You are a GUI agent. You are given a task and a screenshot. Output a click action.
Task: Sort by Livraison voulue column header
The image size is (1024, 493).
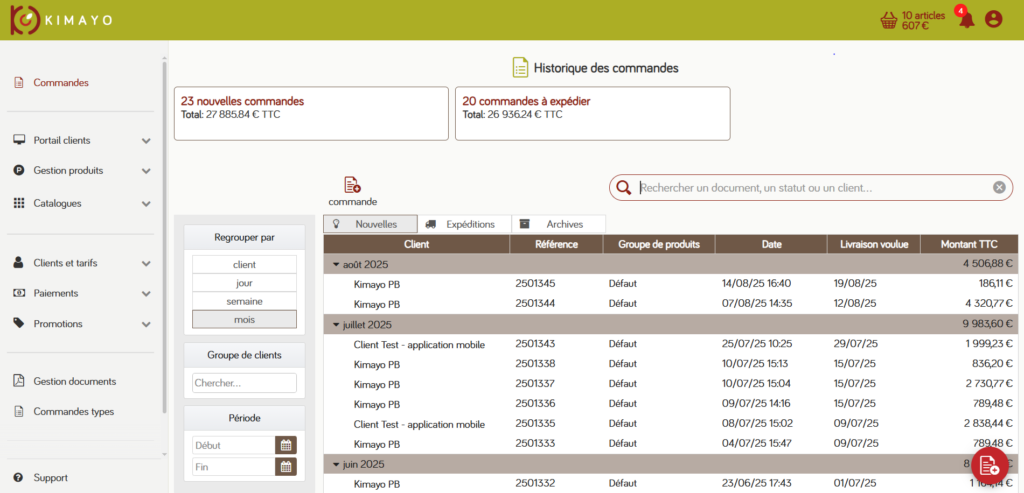pos(874,244)
